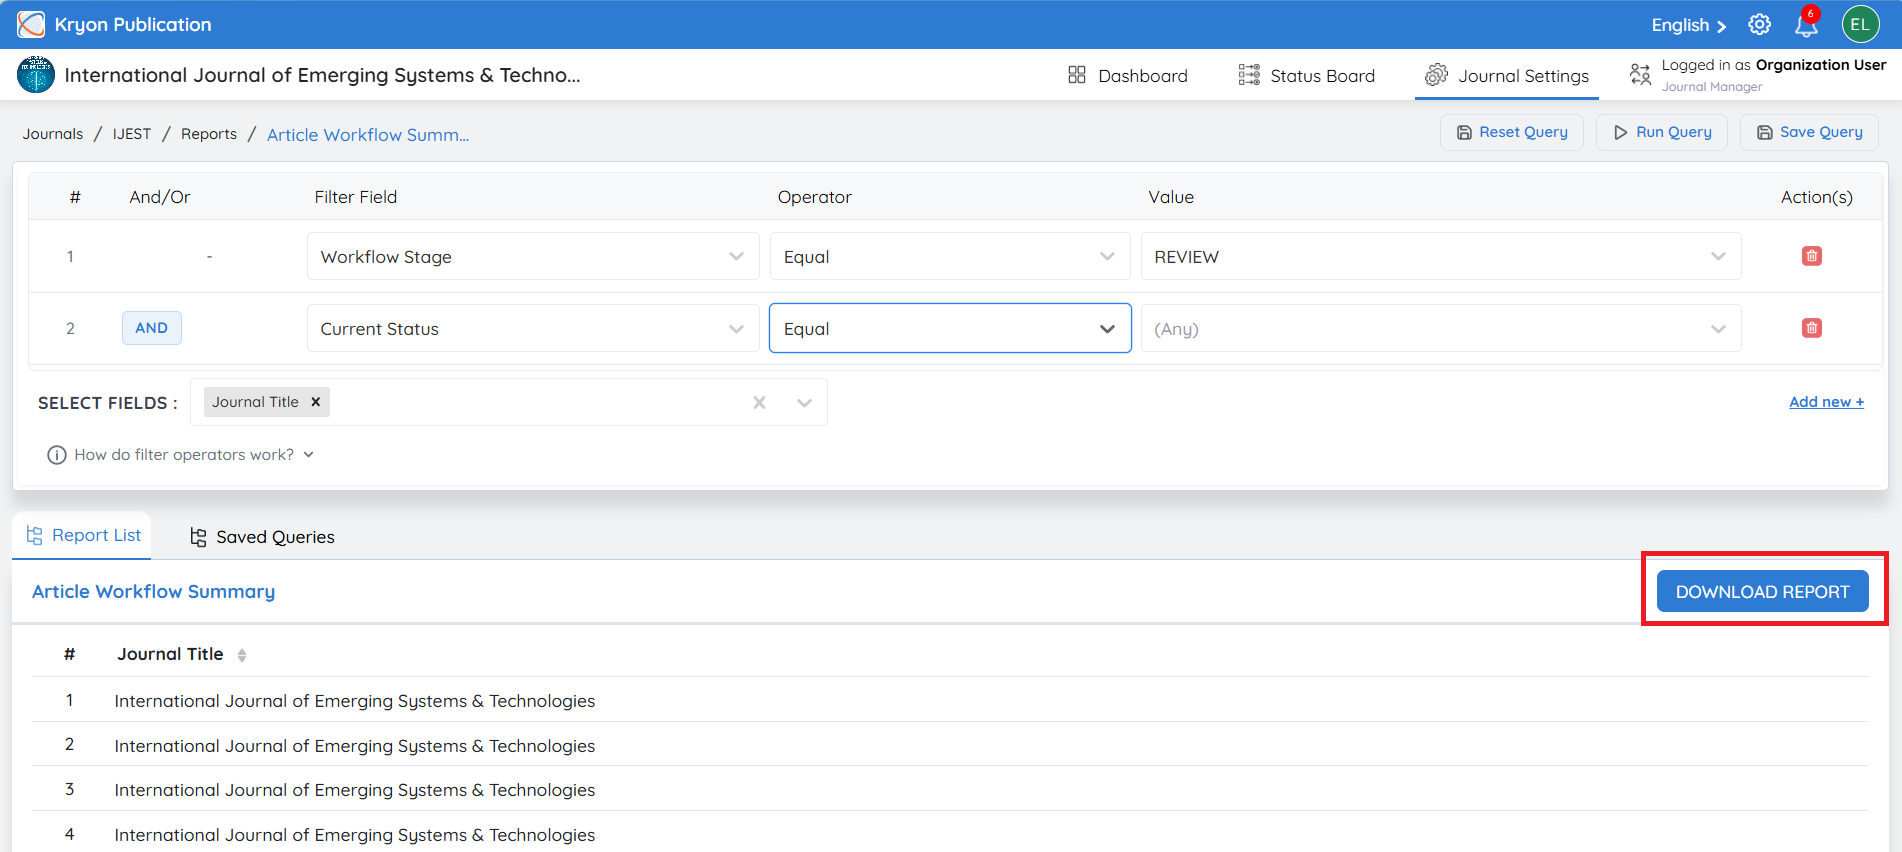Screen dimensions: 1902x852
Task: Delete filter row 2 with trash icon
Action: 1811,328
